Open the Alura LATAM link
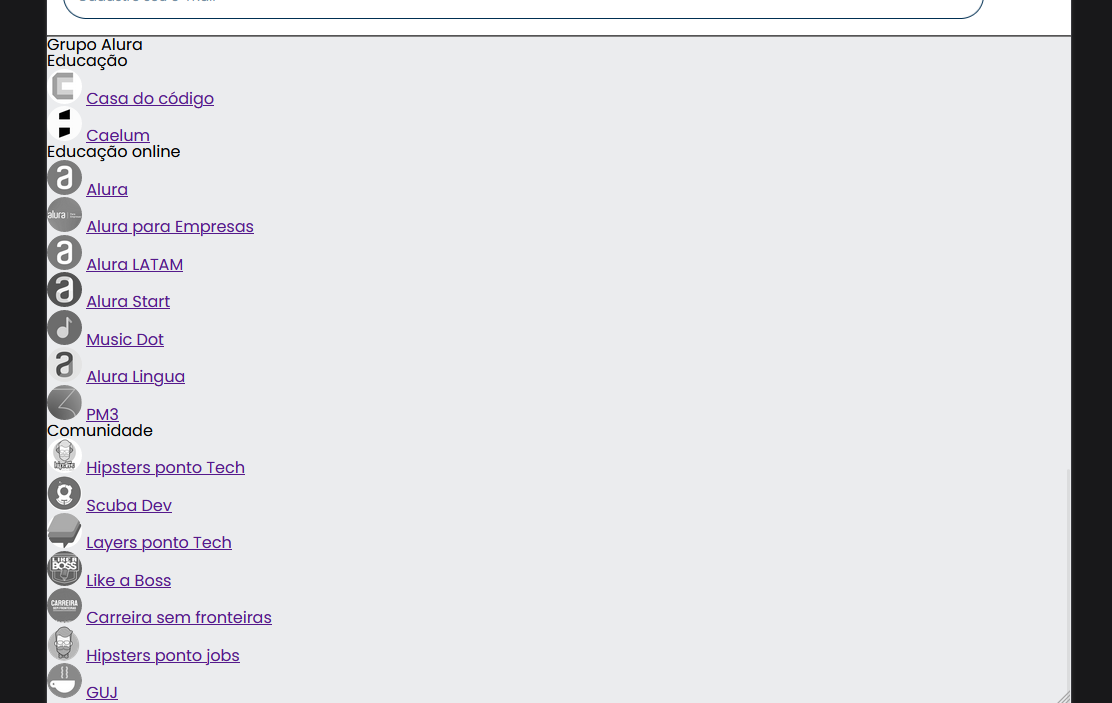This screenshot has width=1112, height=703. (x=134, y=265)
